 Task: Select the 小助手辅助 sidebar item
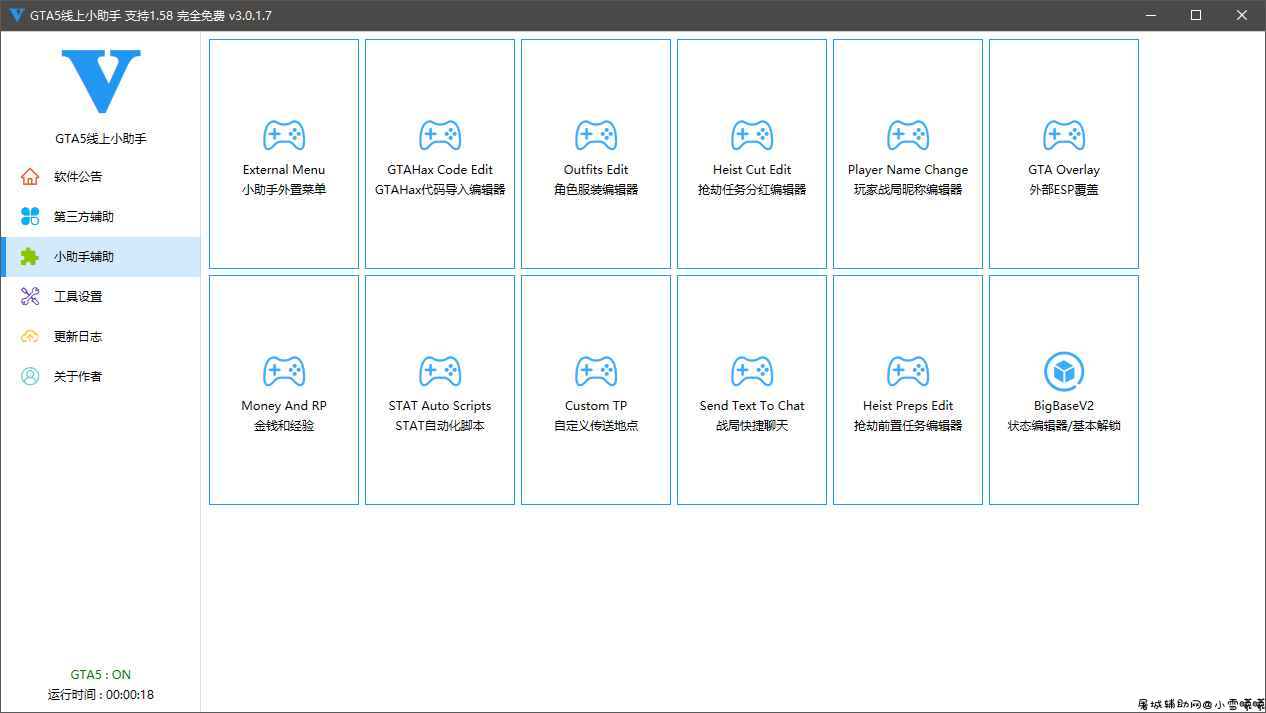[100, 257]
